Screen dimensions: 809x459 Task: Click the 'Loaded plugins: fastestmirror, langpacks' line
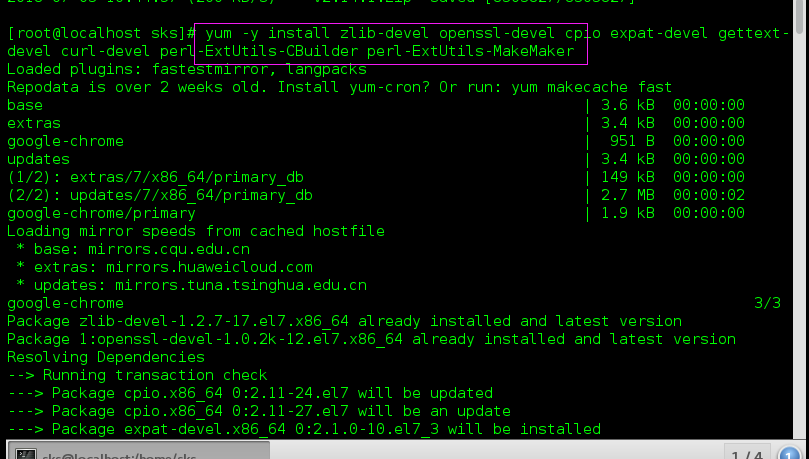(187, 69)
